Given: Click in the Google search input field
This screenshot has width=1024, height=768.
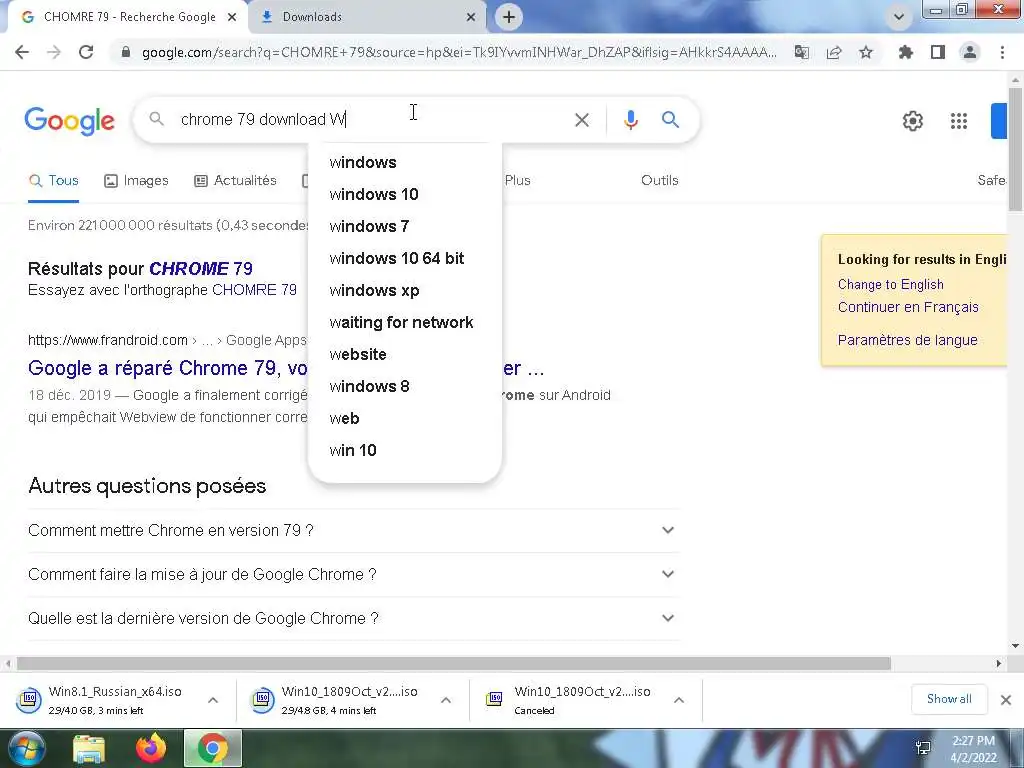Looking at the screenshot, I should (372, 120).
